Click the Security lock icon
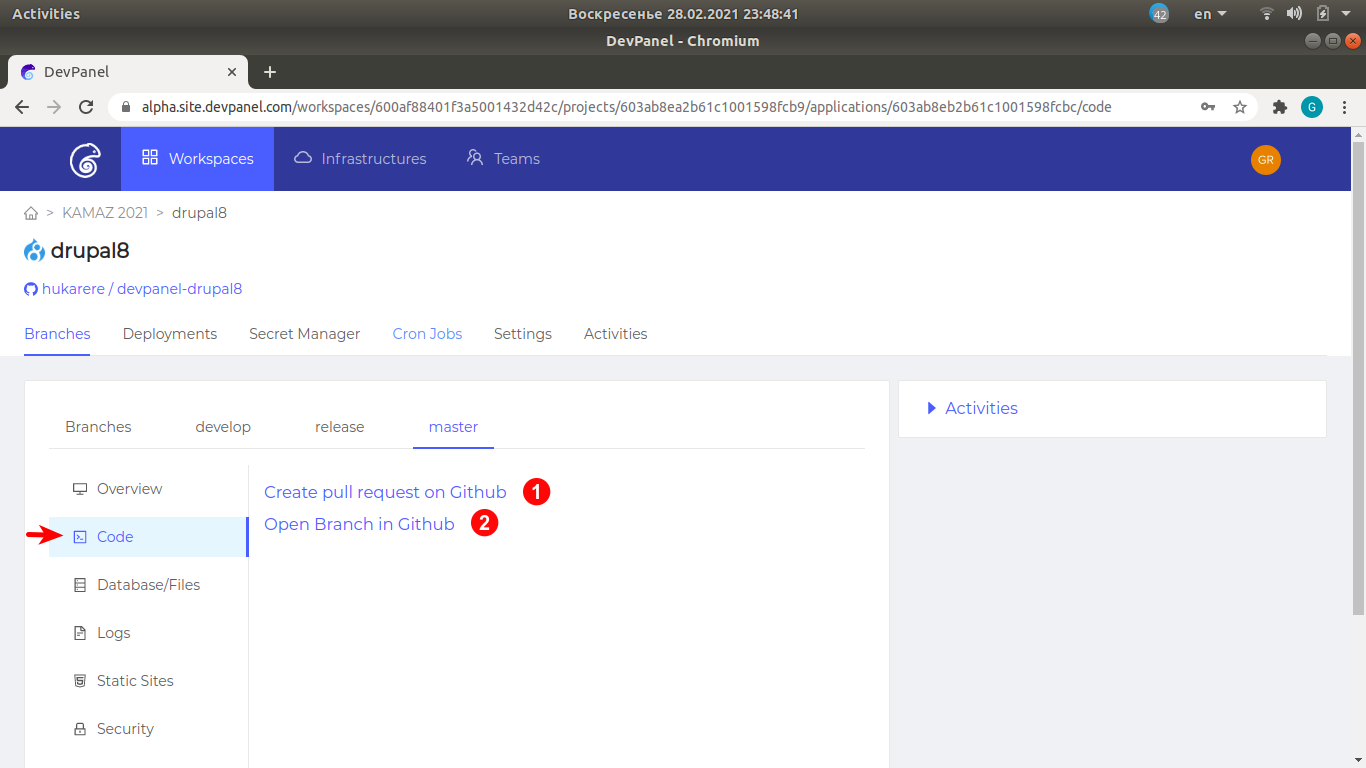This screenshot has height=768, width=1366. coord(80,728)
